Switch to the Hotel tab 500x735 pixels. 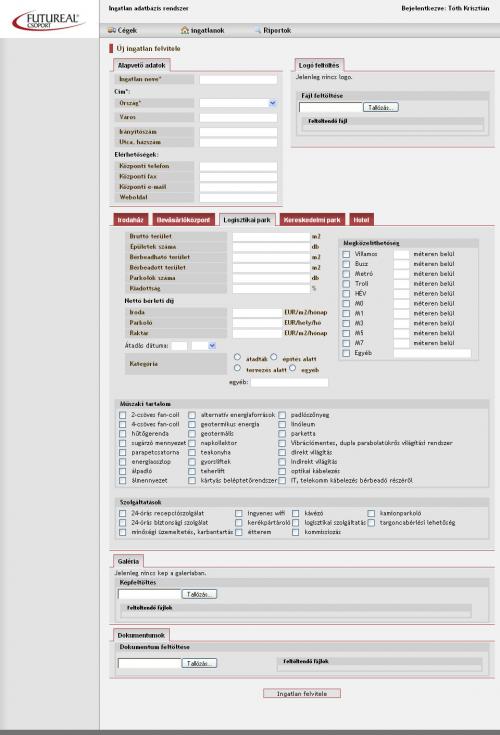tap(361, 220)
